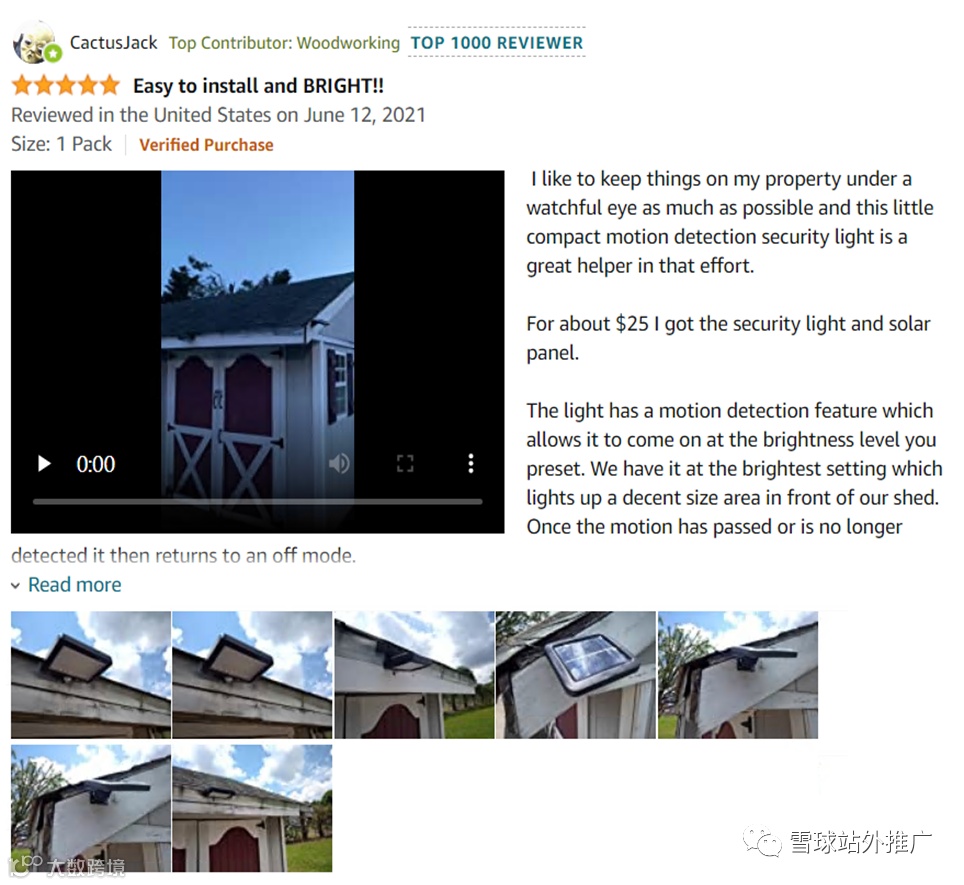This screenshot has height=885, width=964.
Task: Open fifth thumbnail of shed gable
Action: [738, 675]
